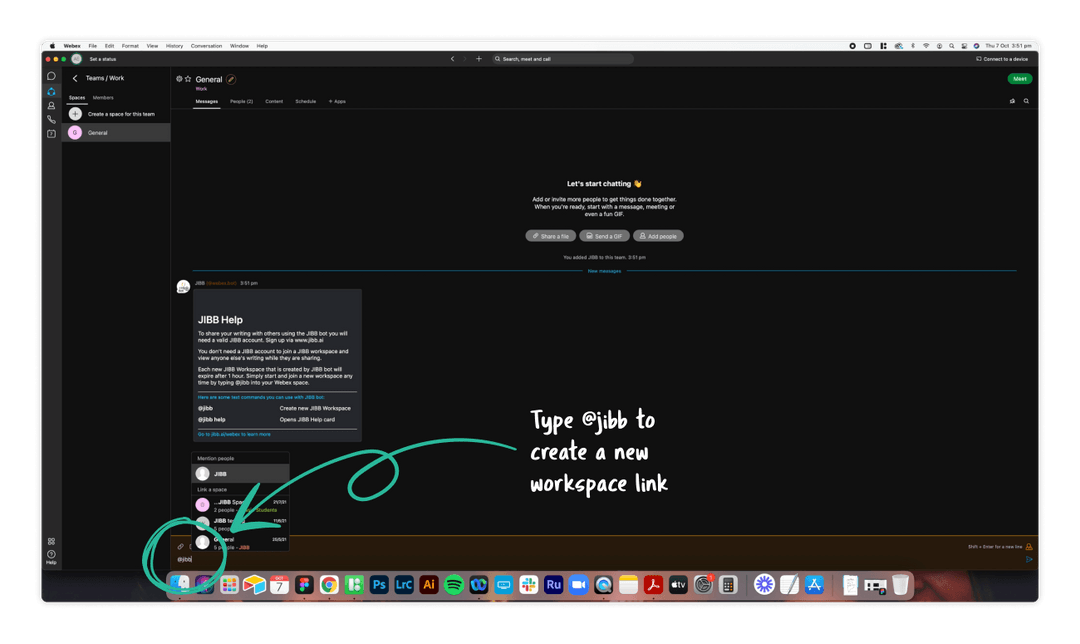1080x644 pixels.
Task: Click the send message arrow
Action: point(1029,559)
